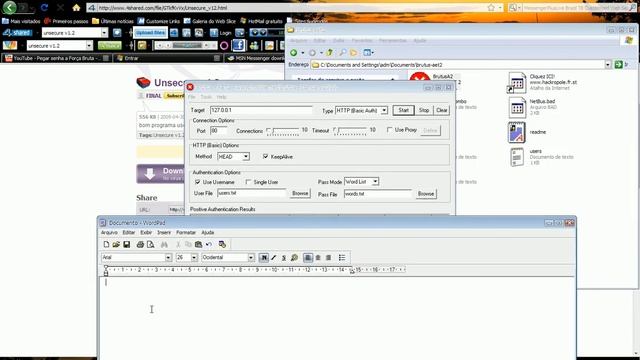640x360 pixels.
Task: Click the Stop button in Brutus
Action: 424,110
